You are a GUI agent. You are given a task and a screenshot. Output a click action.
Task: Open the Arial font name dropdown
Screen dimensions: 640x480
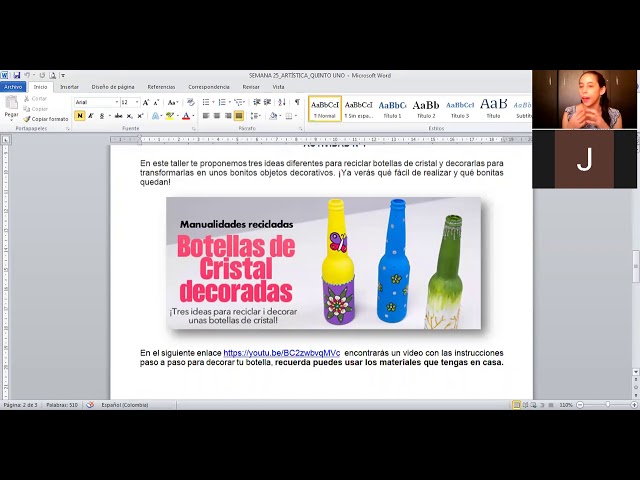coord(117,102)
